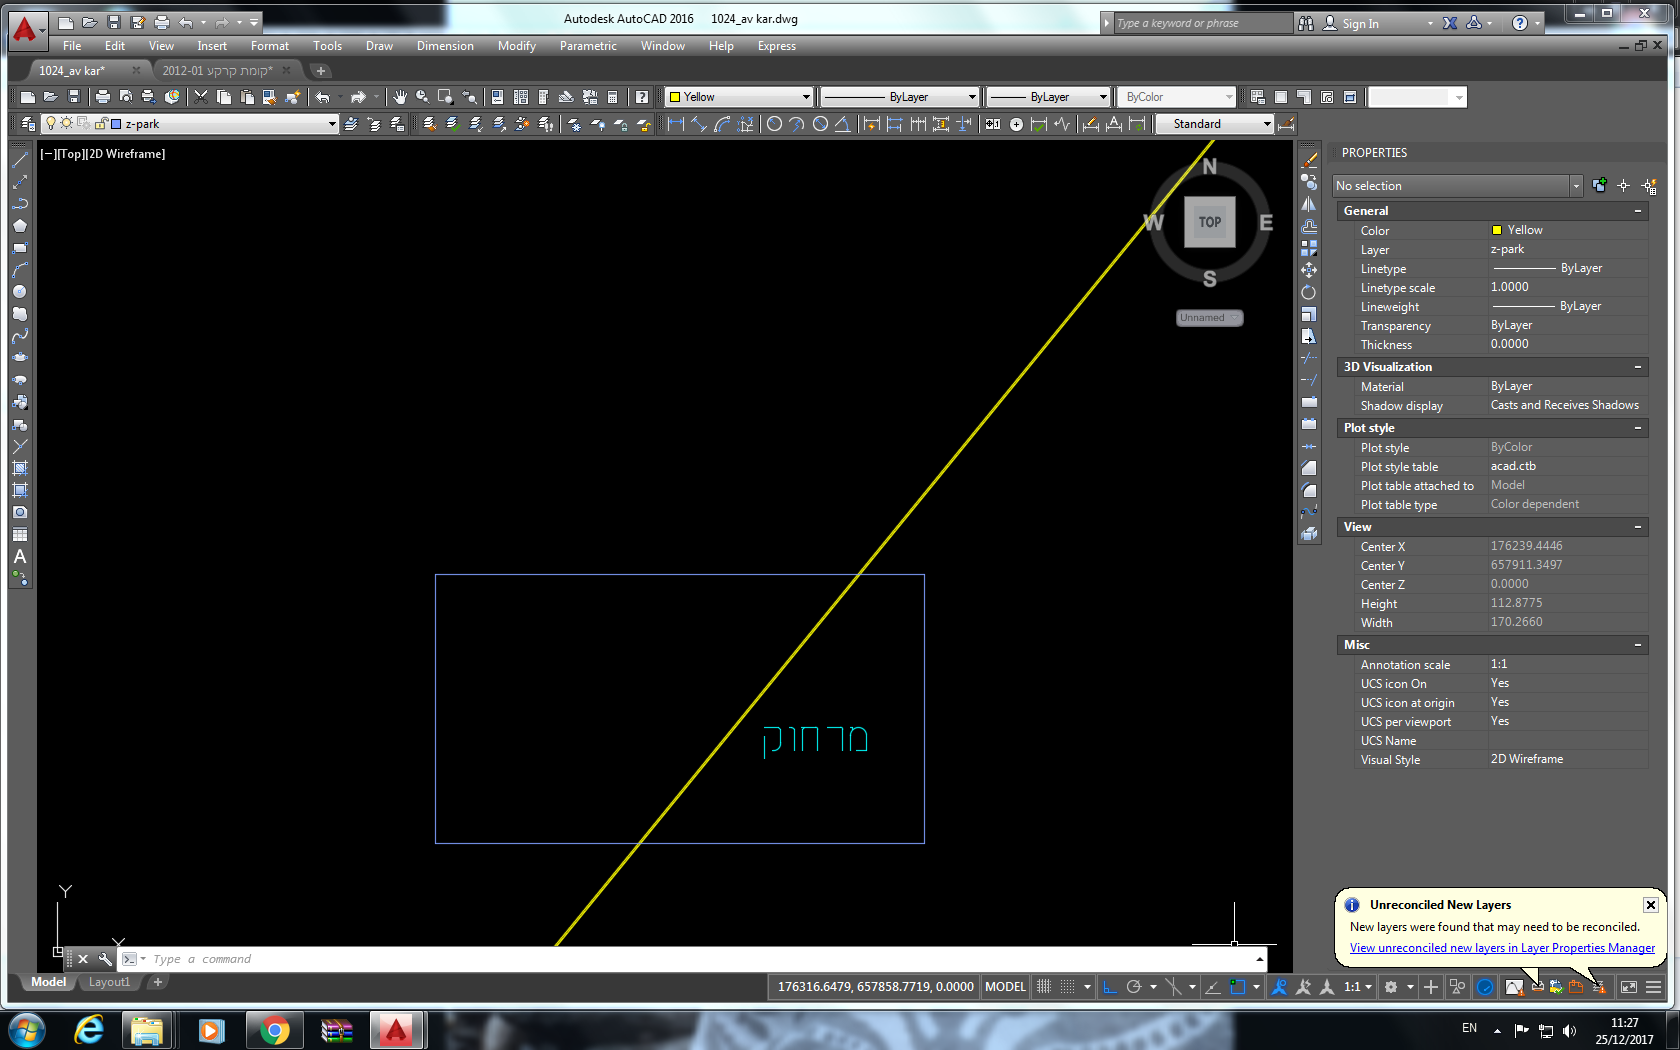Toggle the grid display in the status bar
This screenshot has width=1680, height=1050.
(1044, 987)
